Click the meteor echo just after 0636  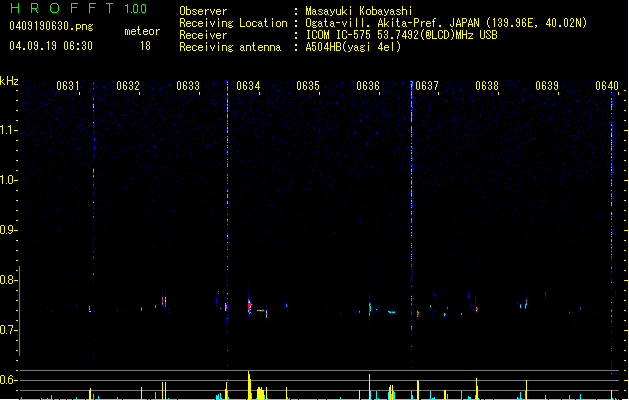click(x=369, y=308)
